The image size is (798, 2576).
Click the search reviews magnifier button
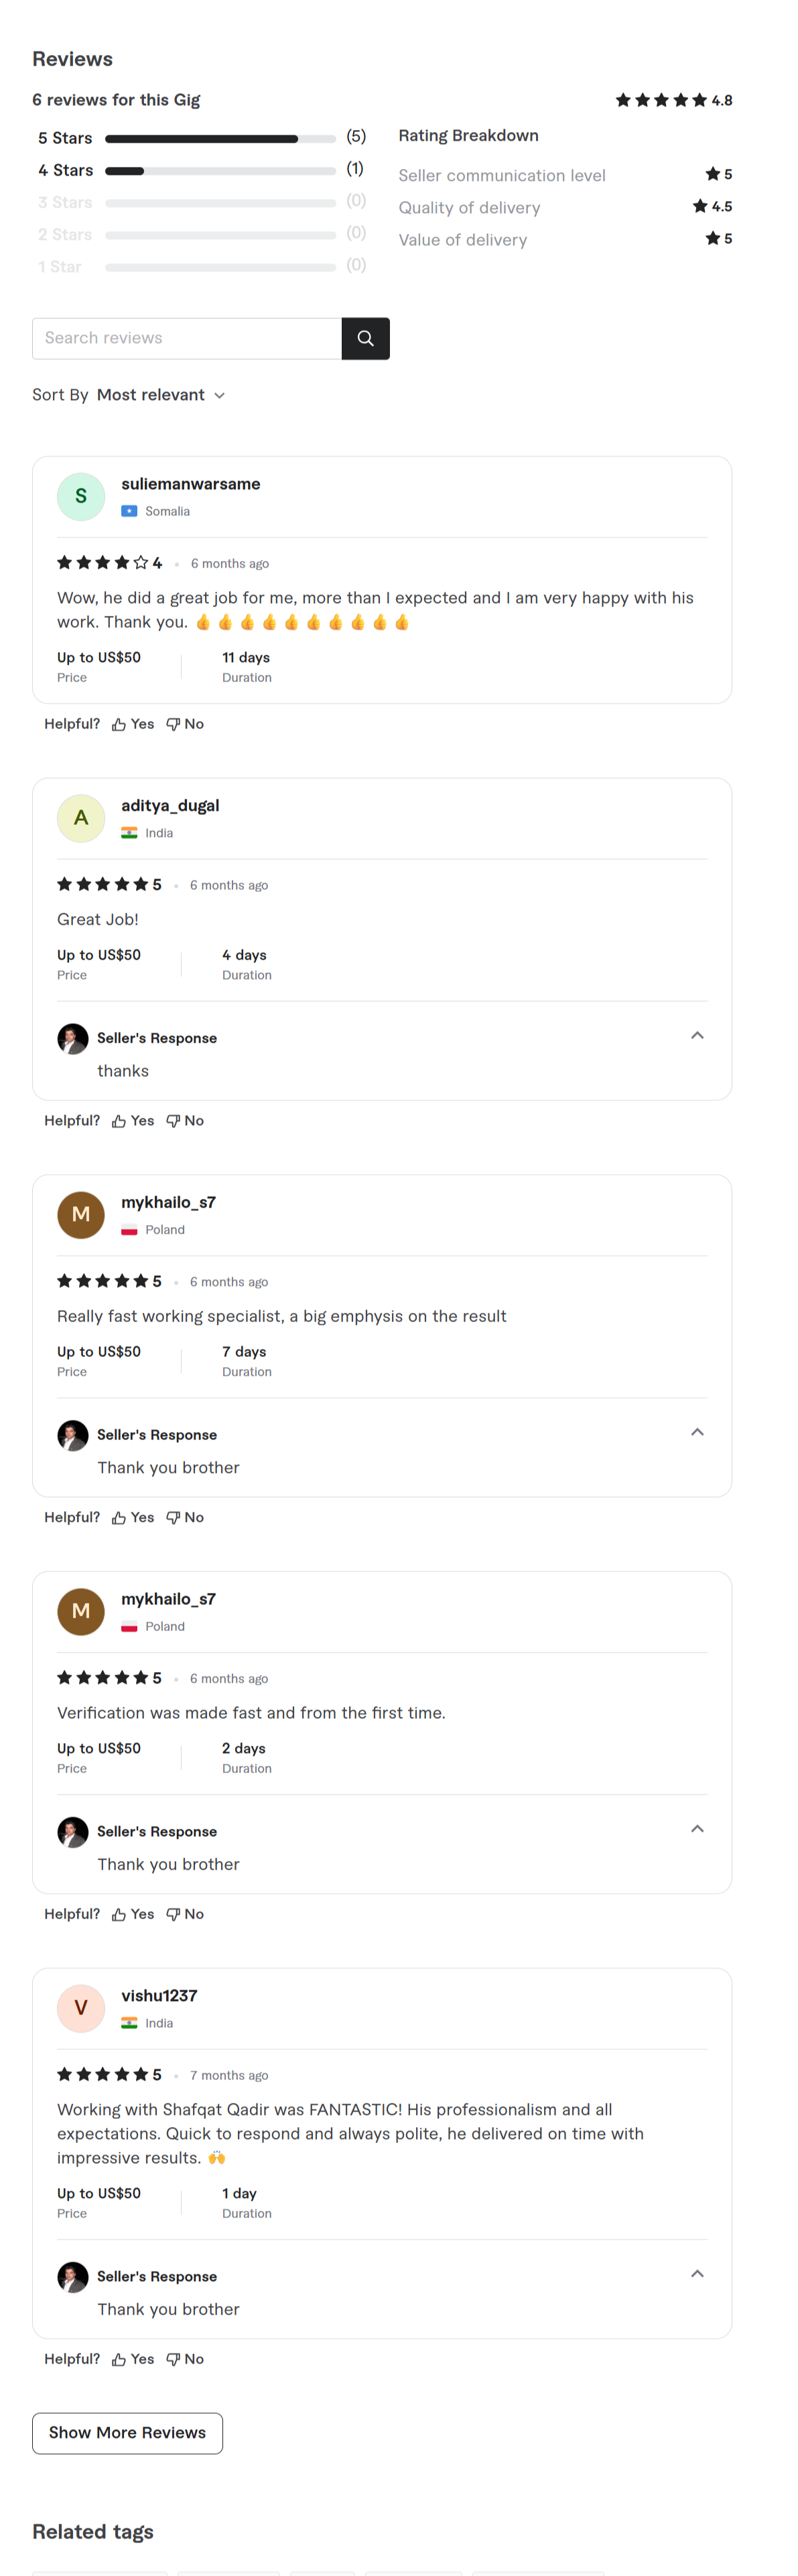(365, 338)
